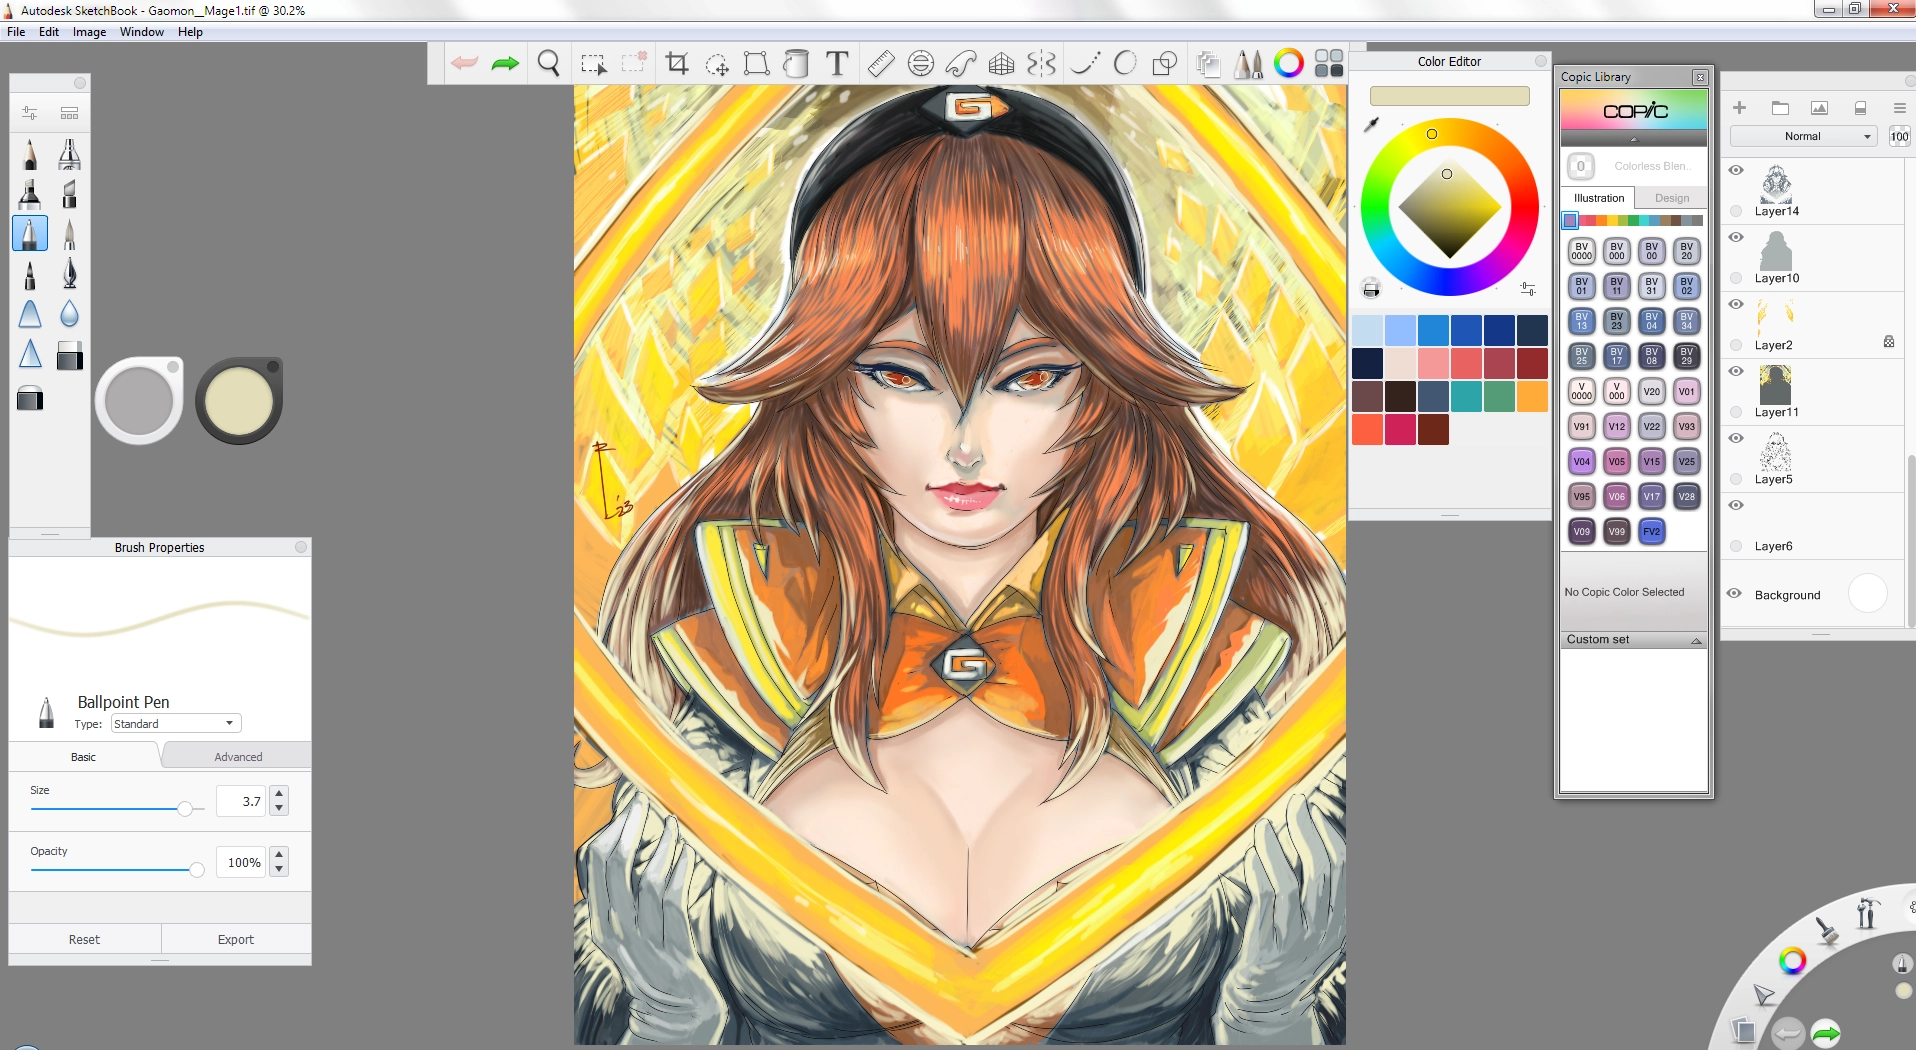Select the V04 Copic color swatch
Viewport: 1916px width, 1050px height.
[1581, 461]
